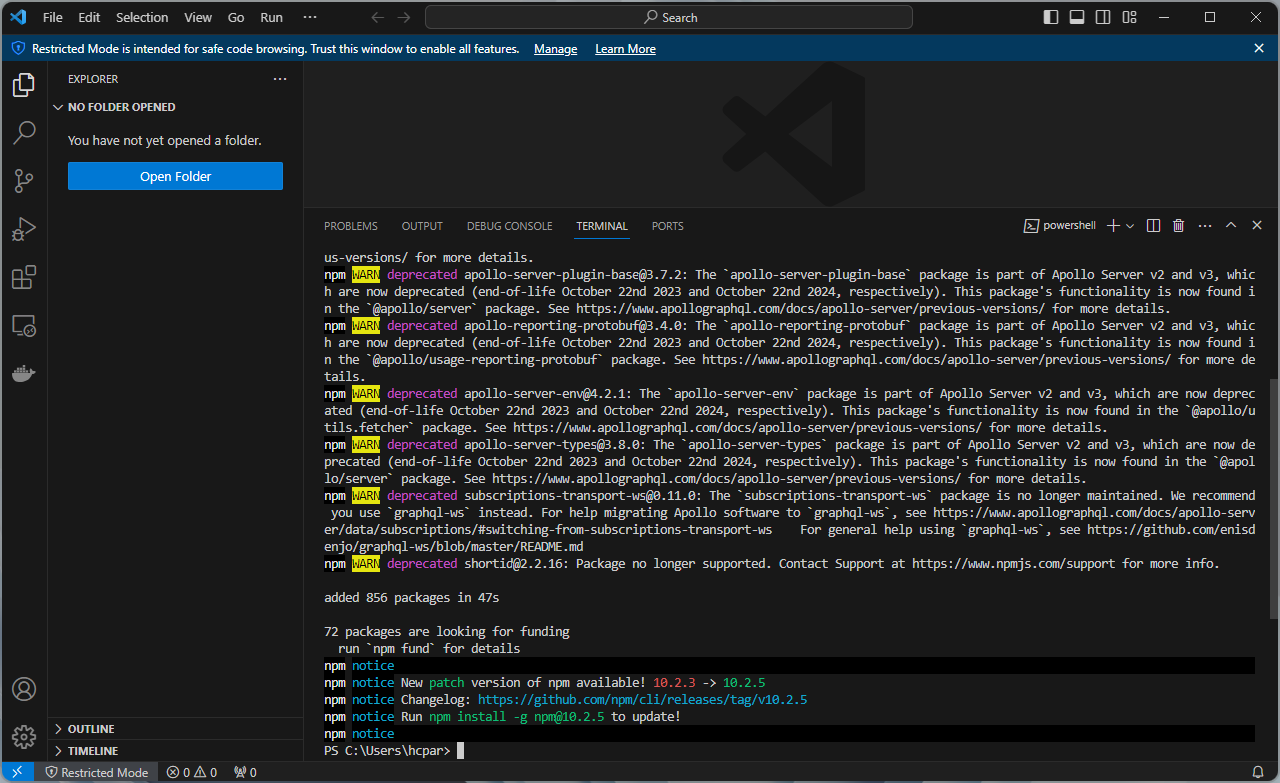1280x783 pixels.
Task: Click the Manage link in banner
Action: [x=555, y=49]
